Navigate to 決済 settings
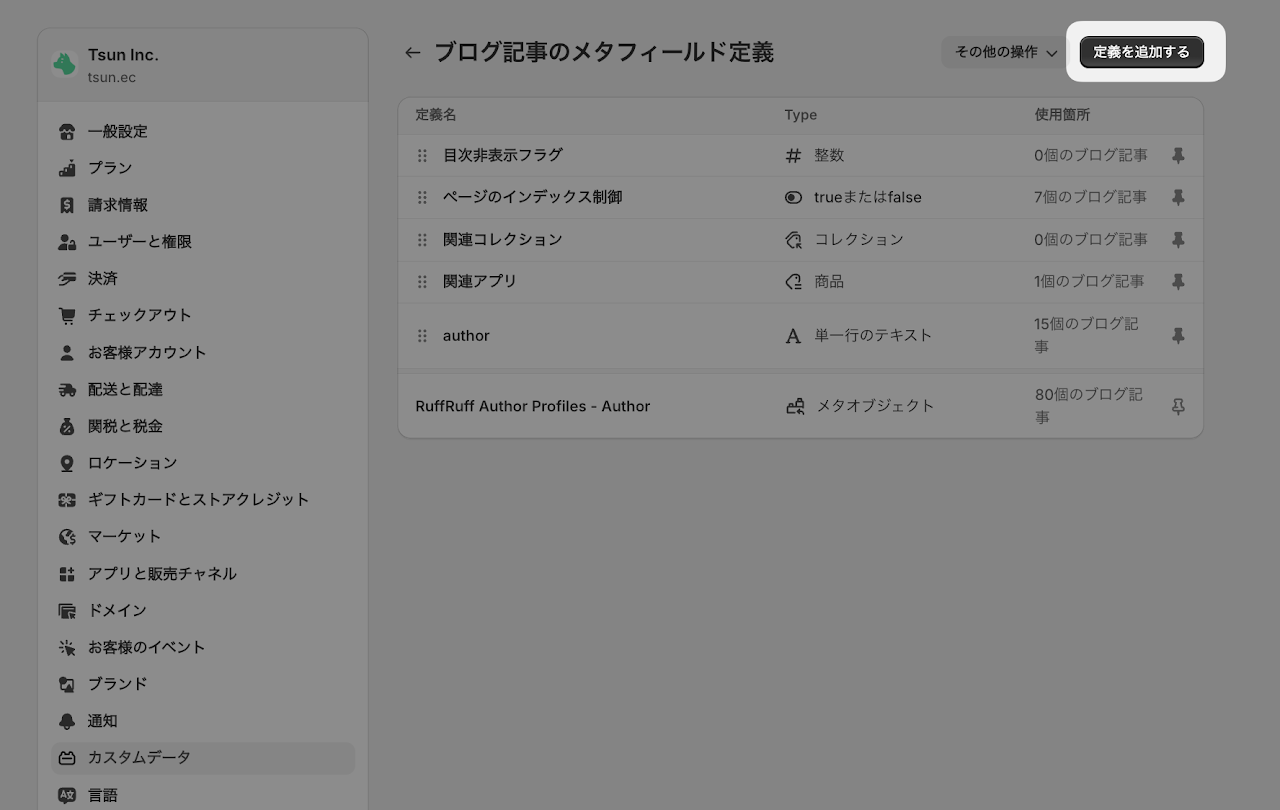The width and height of the screenshot is (1280, 810). (x=203, y=279)
